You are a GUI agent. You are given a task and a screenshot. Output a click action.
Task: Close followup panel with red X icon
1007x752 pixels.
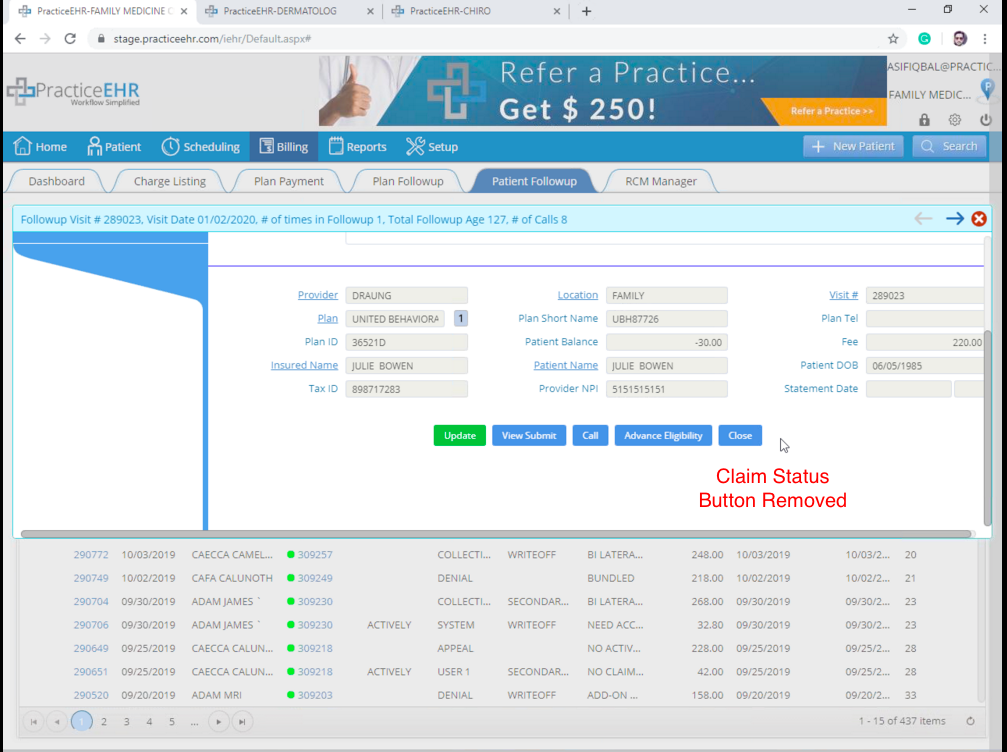(x=979, y=219)
